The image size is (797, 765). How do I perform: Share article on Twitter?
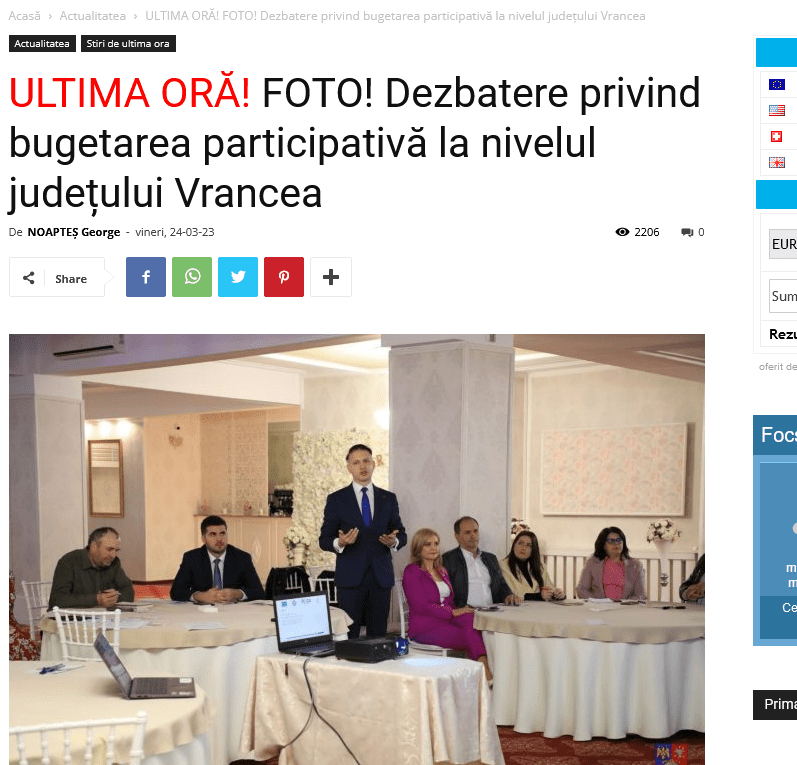point(238,277)
